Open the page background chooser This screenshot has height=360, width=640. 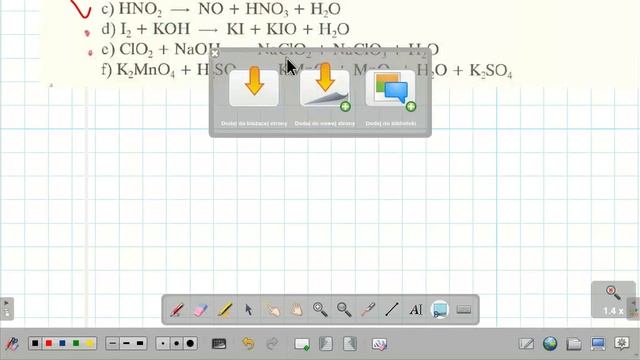tap(219, 344)
